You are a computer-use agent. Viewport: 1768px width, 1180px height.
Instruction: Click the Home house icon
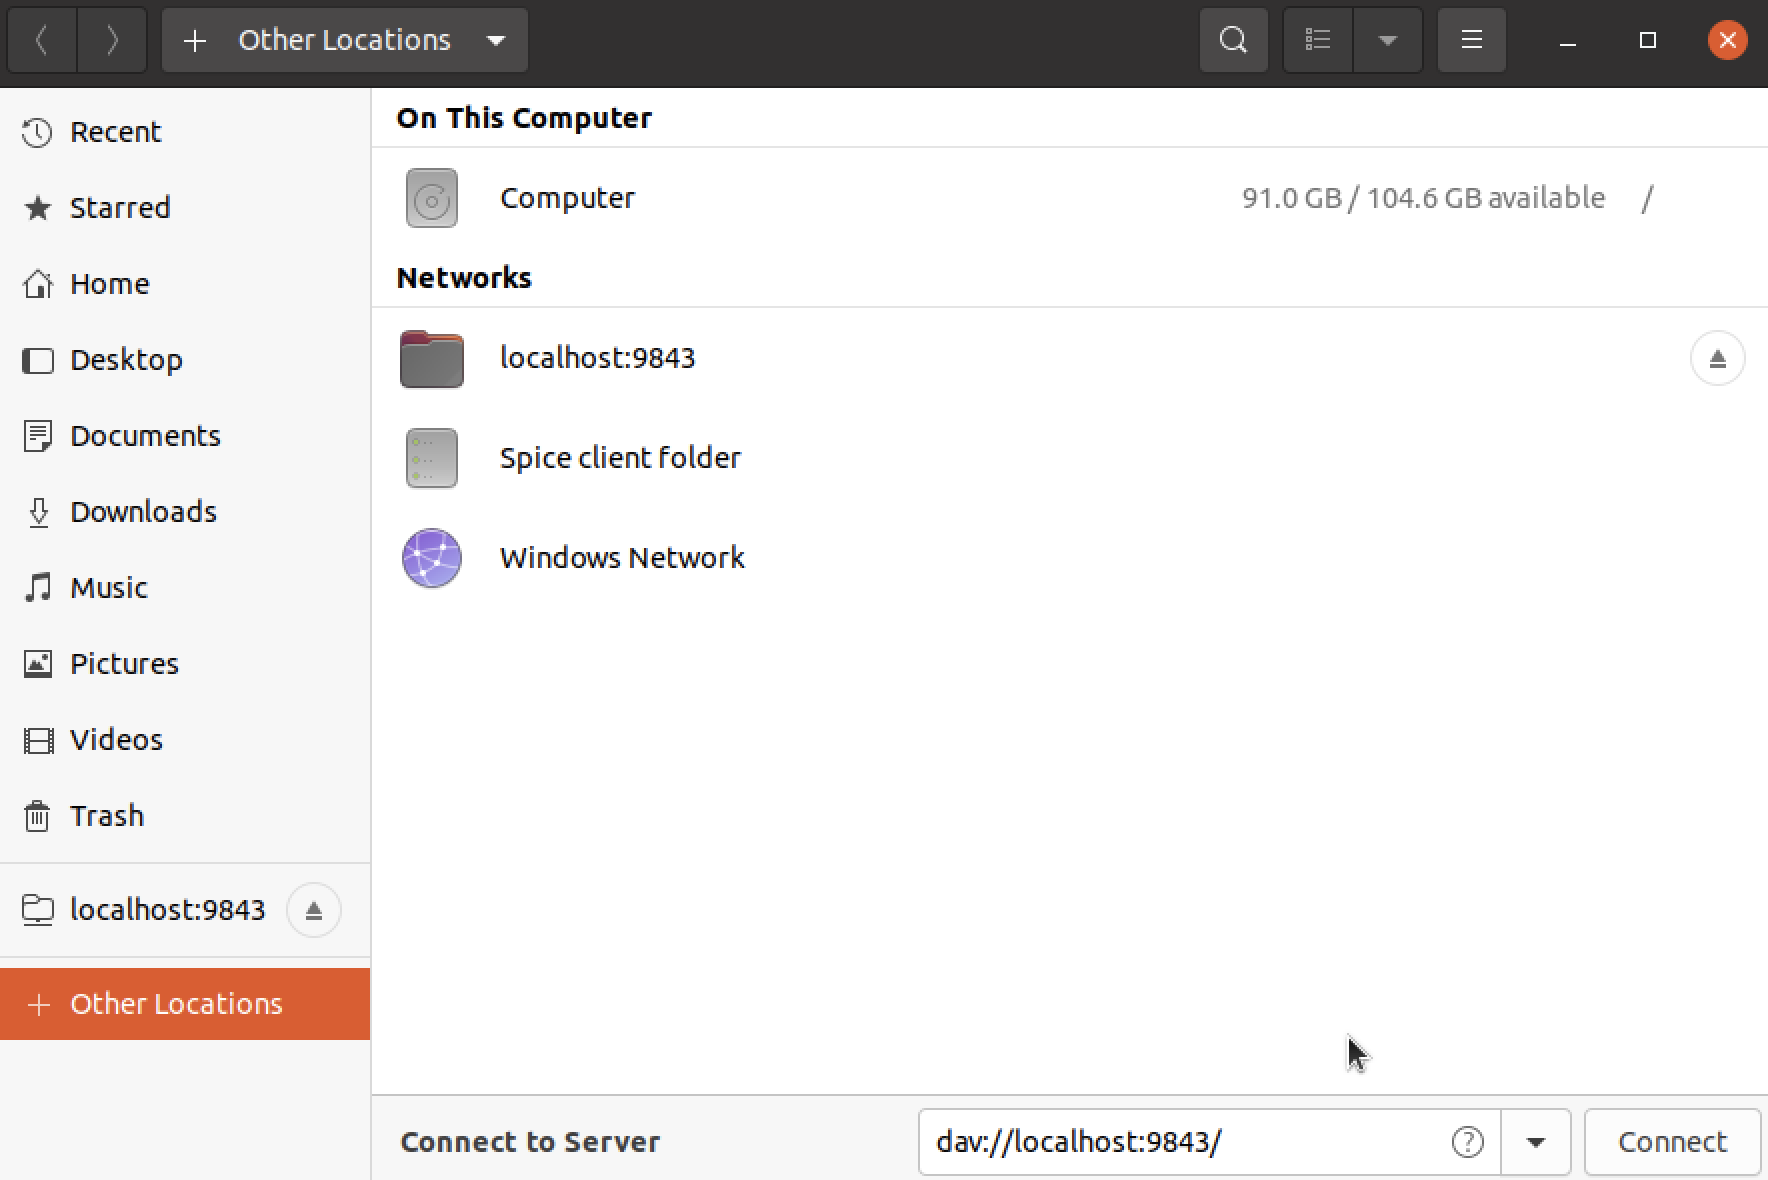tap(37, 284)
